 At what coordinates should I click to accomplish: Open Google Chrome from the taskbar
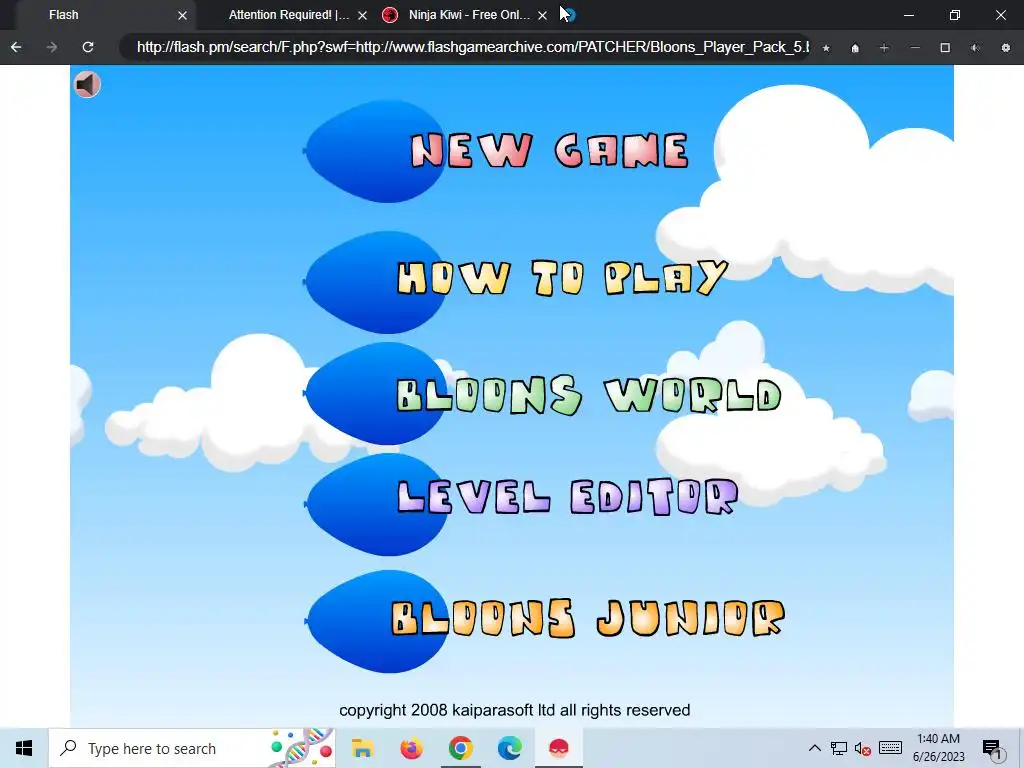[460, 748]
